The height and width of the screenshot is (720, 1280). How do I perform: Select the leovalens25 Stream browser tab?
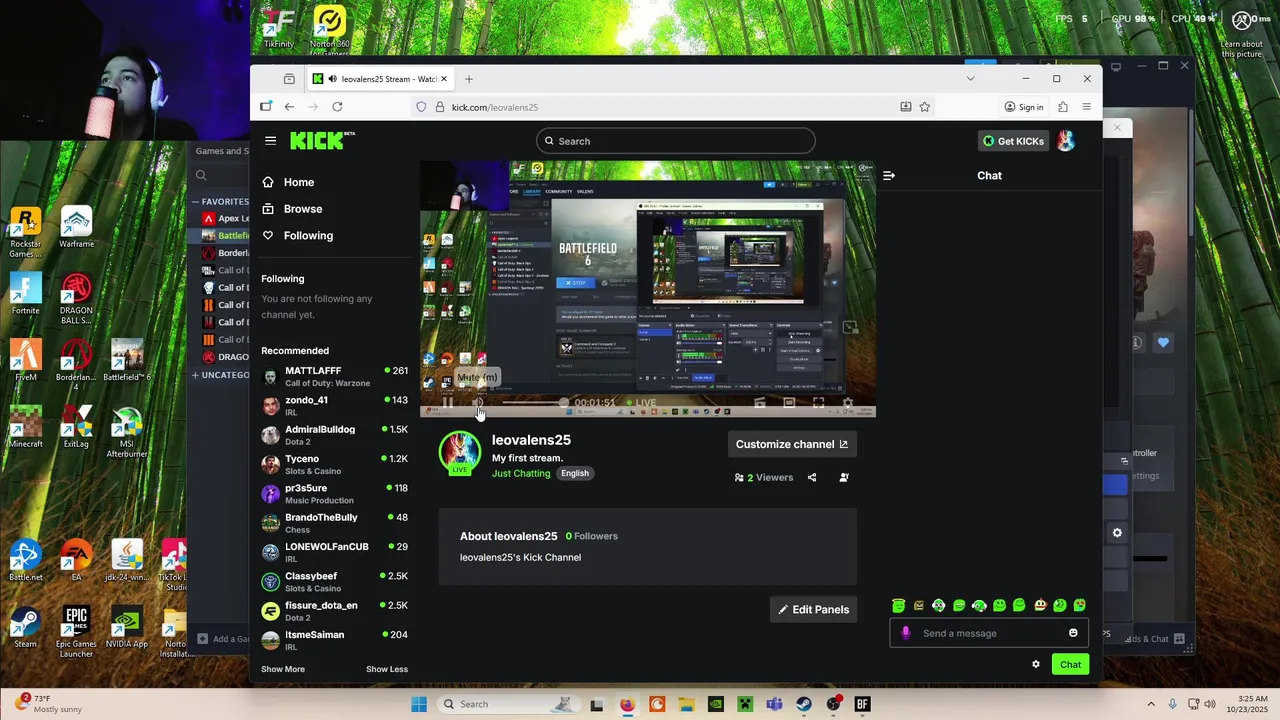[380, 79]
